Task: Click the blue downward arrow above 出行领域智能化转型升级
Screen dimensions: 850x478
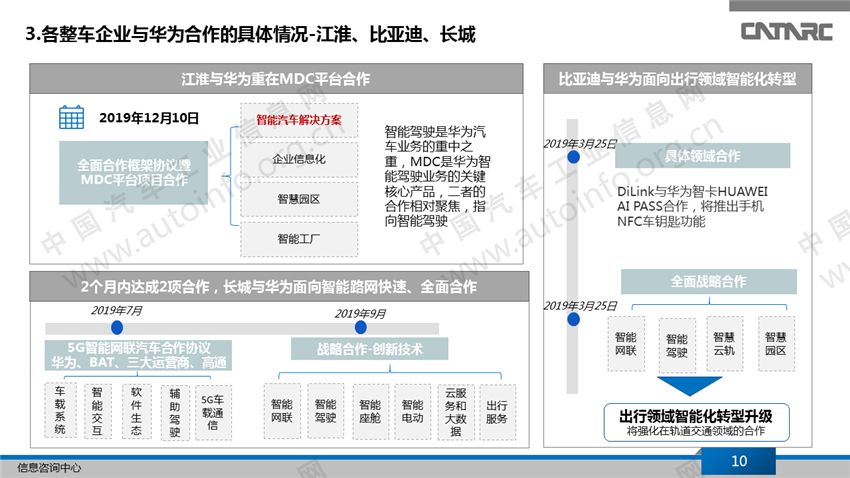Action: [x=689, y=386]
